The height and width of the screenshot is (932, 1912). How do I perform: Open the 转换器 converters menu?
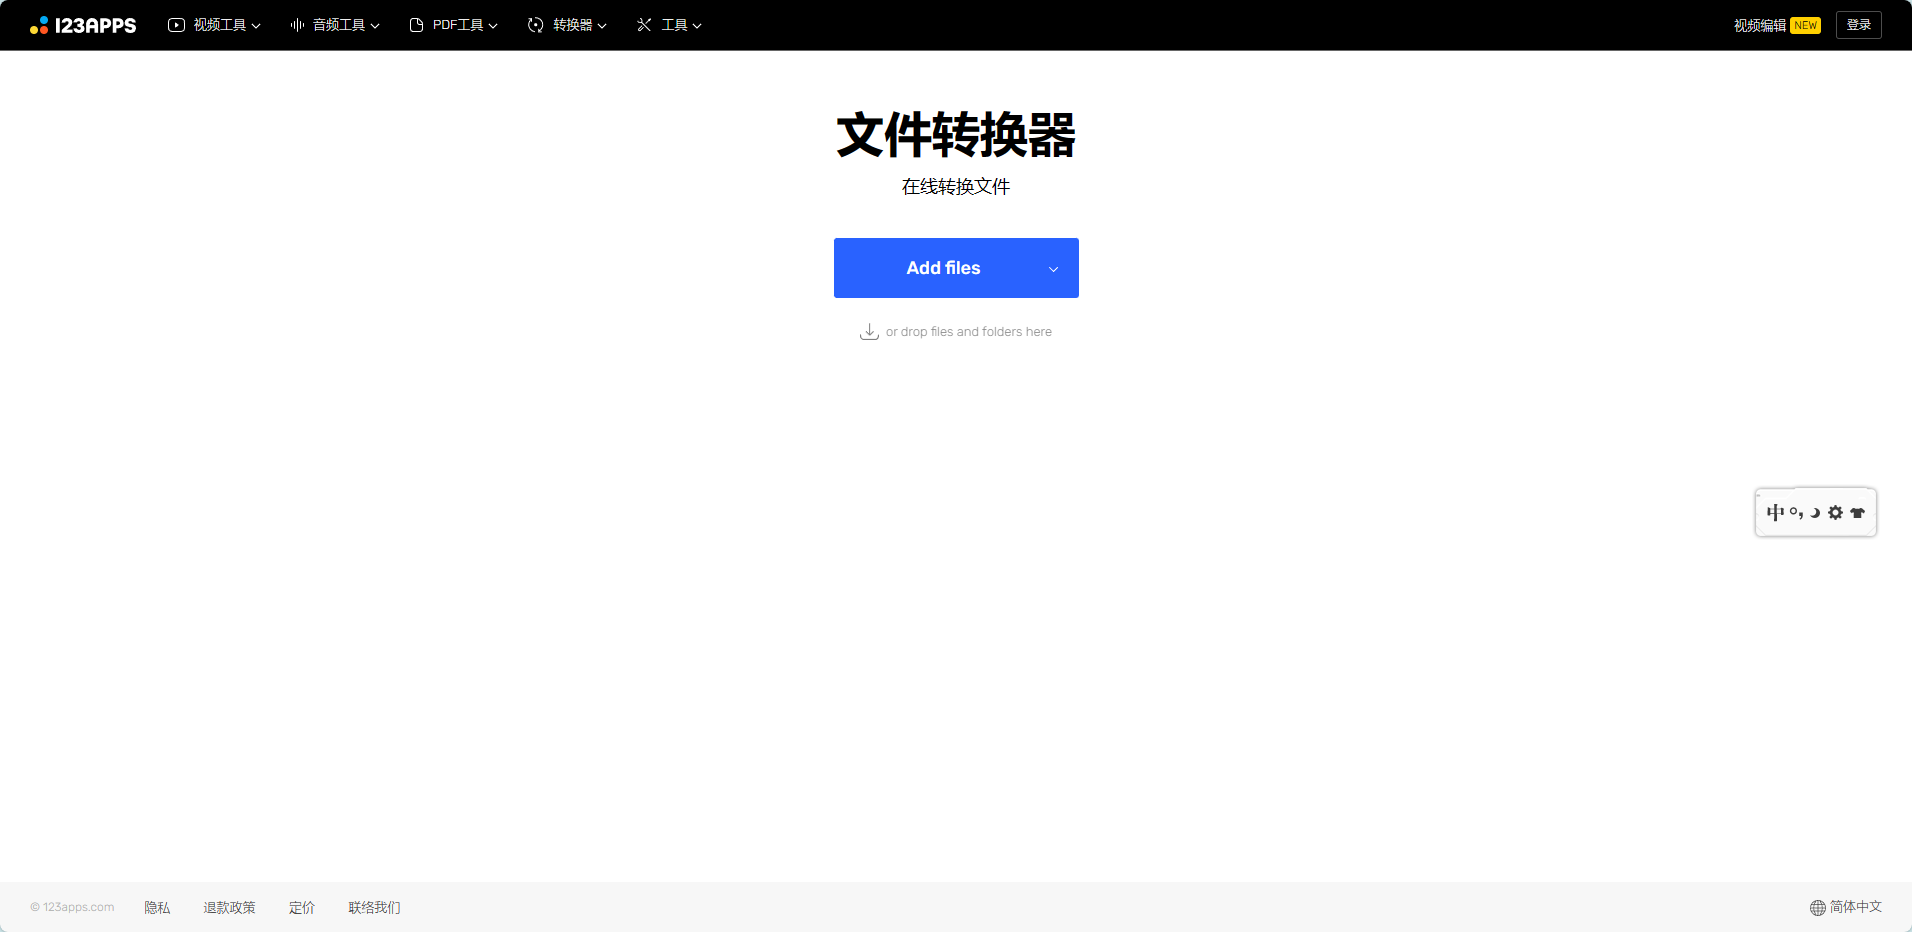(x=567, y=25)
